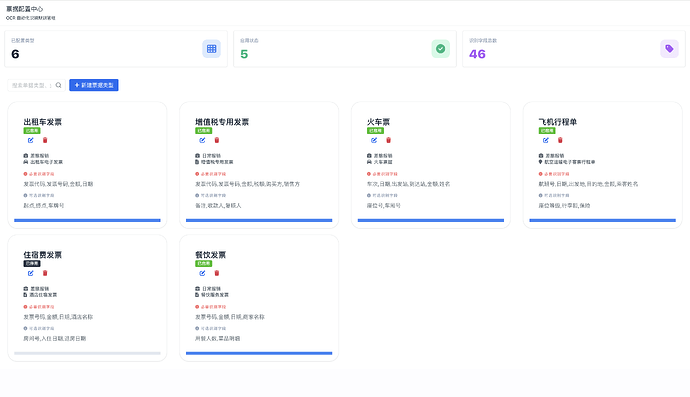Select the 火车票 card title

[378, 122]
